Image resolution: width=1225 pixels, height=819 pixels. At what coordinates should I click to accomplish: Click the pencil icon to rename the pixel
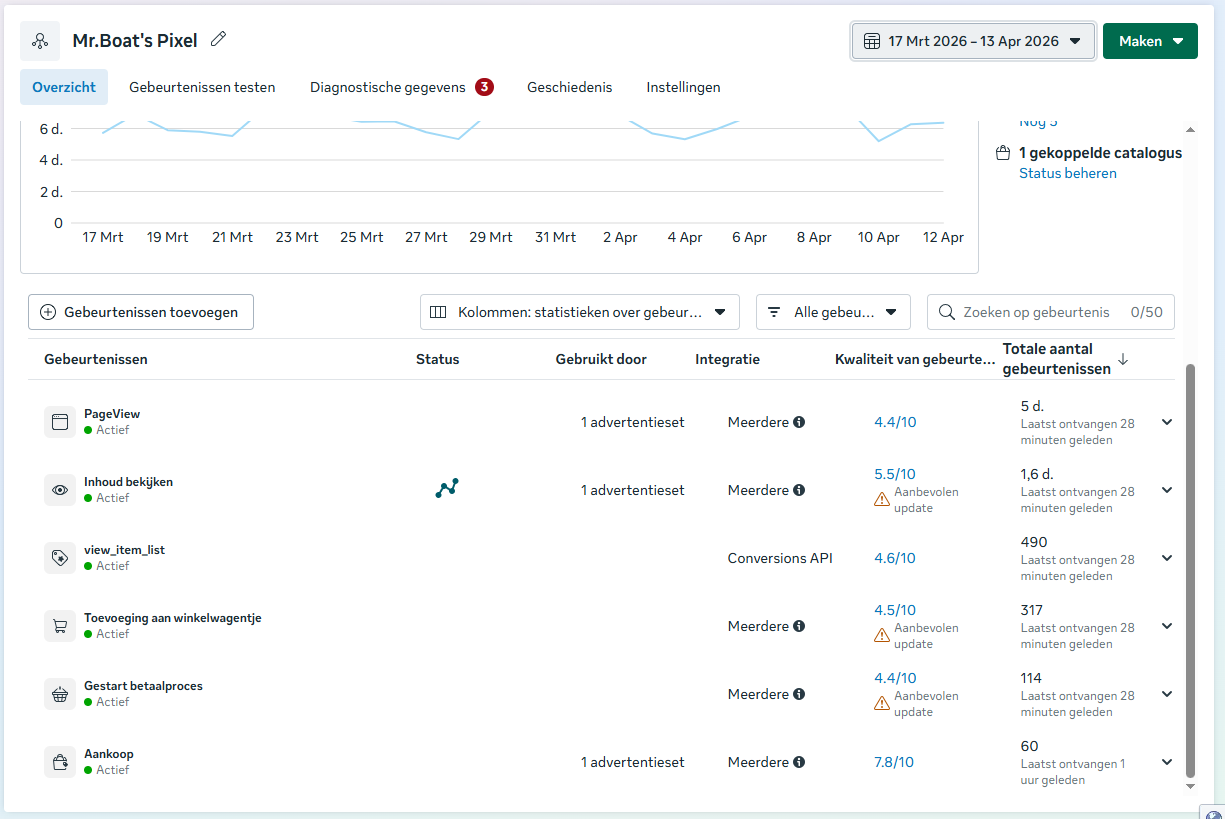click(219, 40)
